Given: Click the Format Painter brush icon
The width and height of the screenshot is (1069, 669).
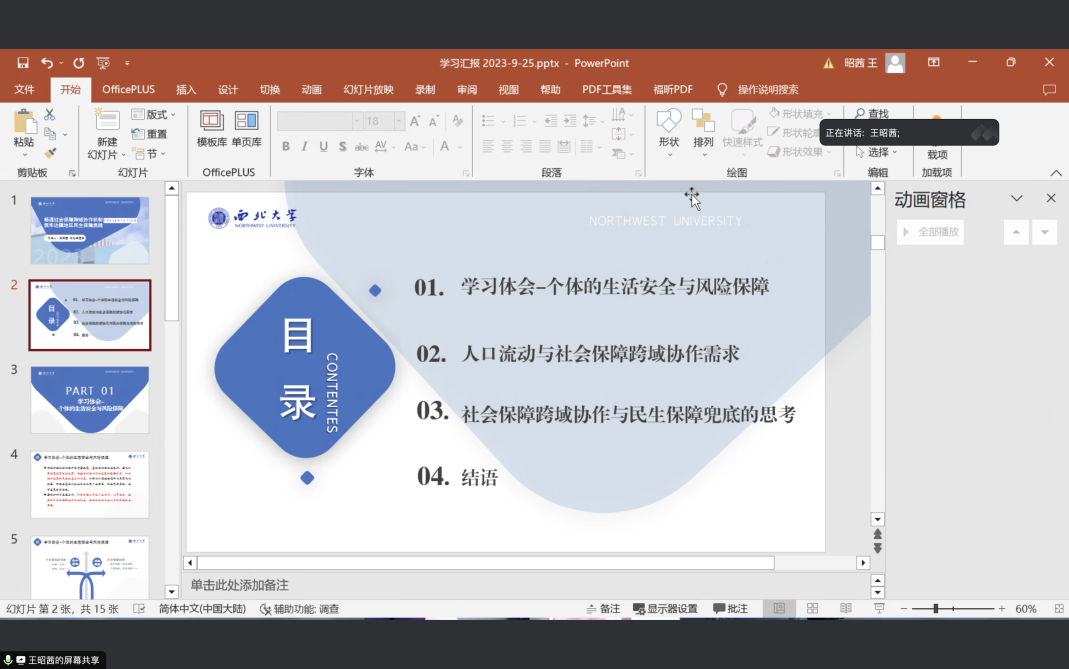Looking at the screenshot, I should click(51, 154).
